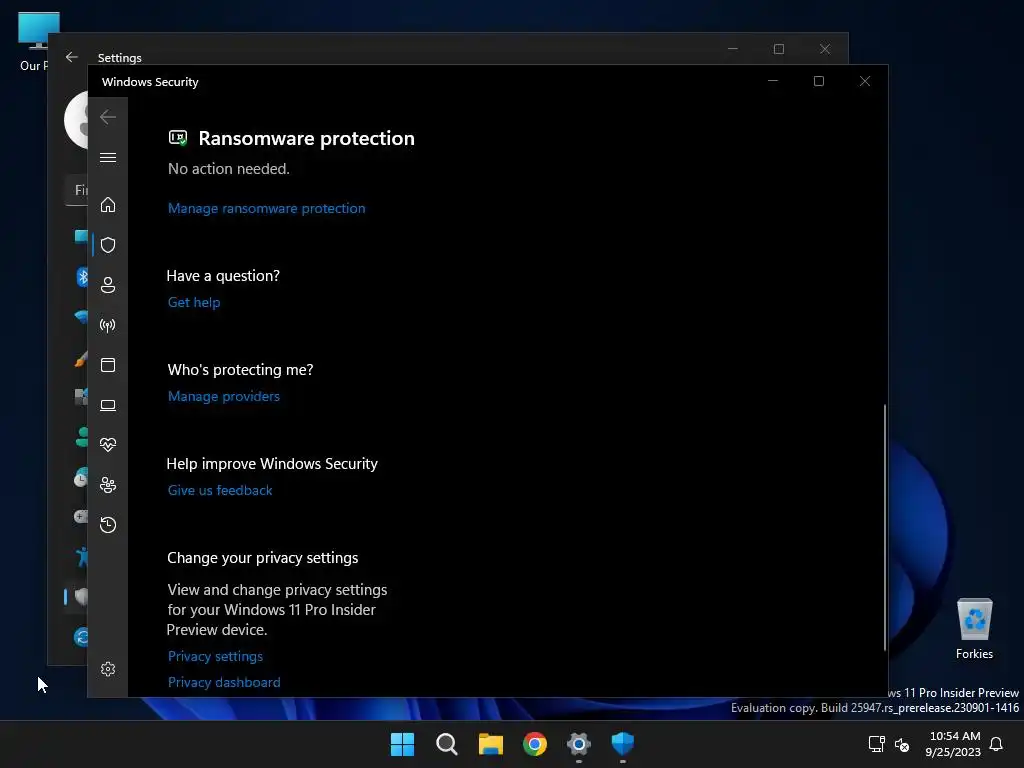Open Device security laptop icon
This screenshot has width=1024, height=768.
108,406
